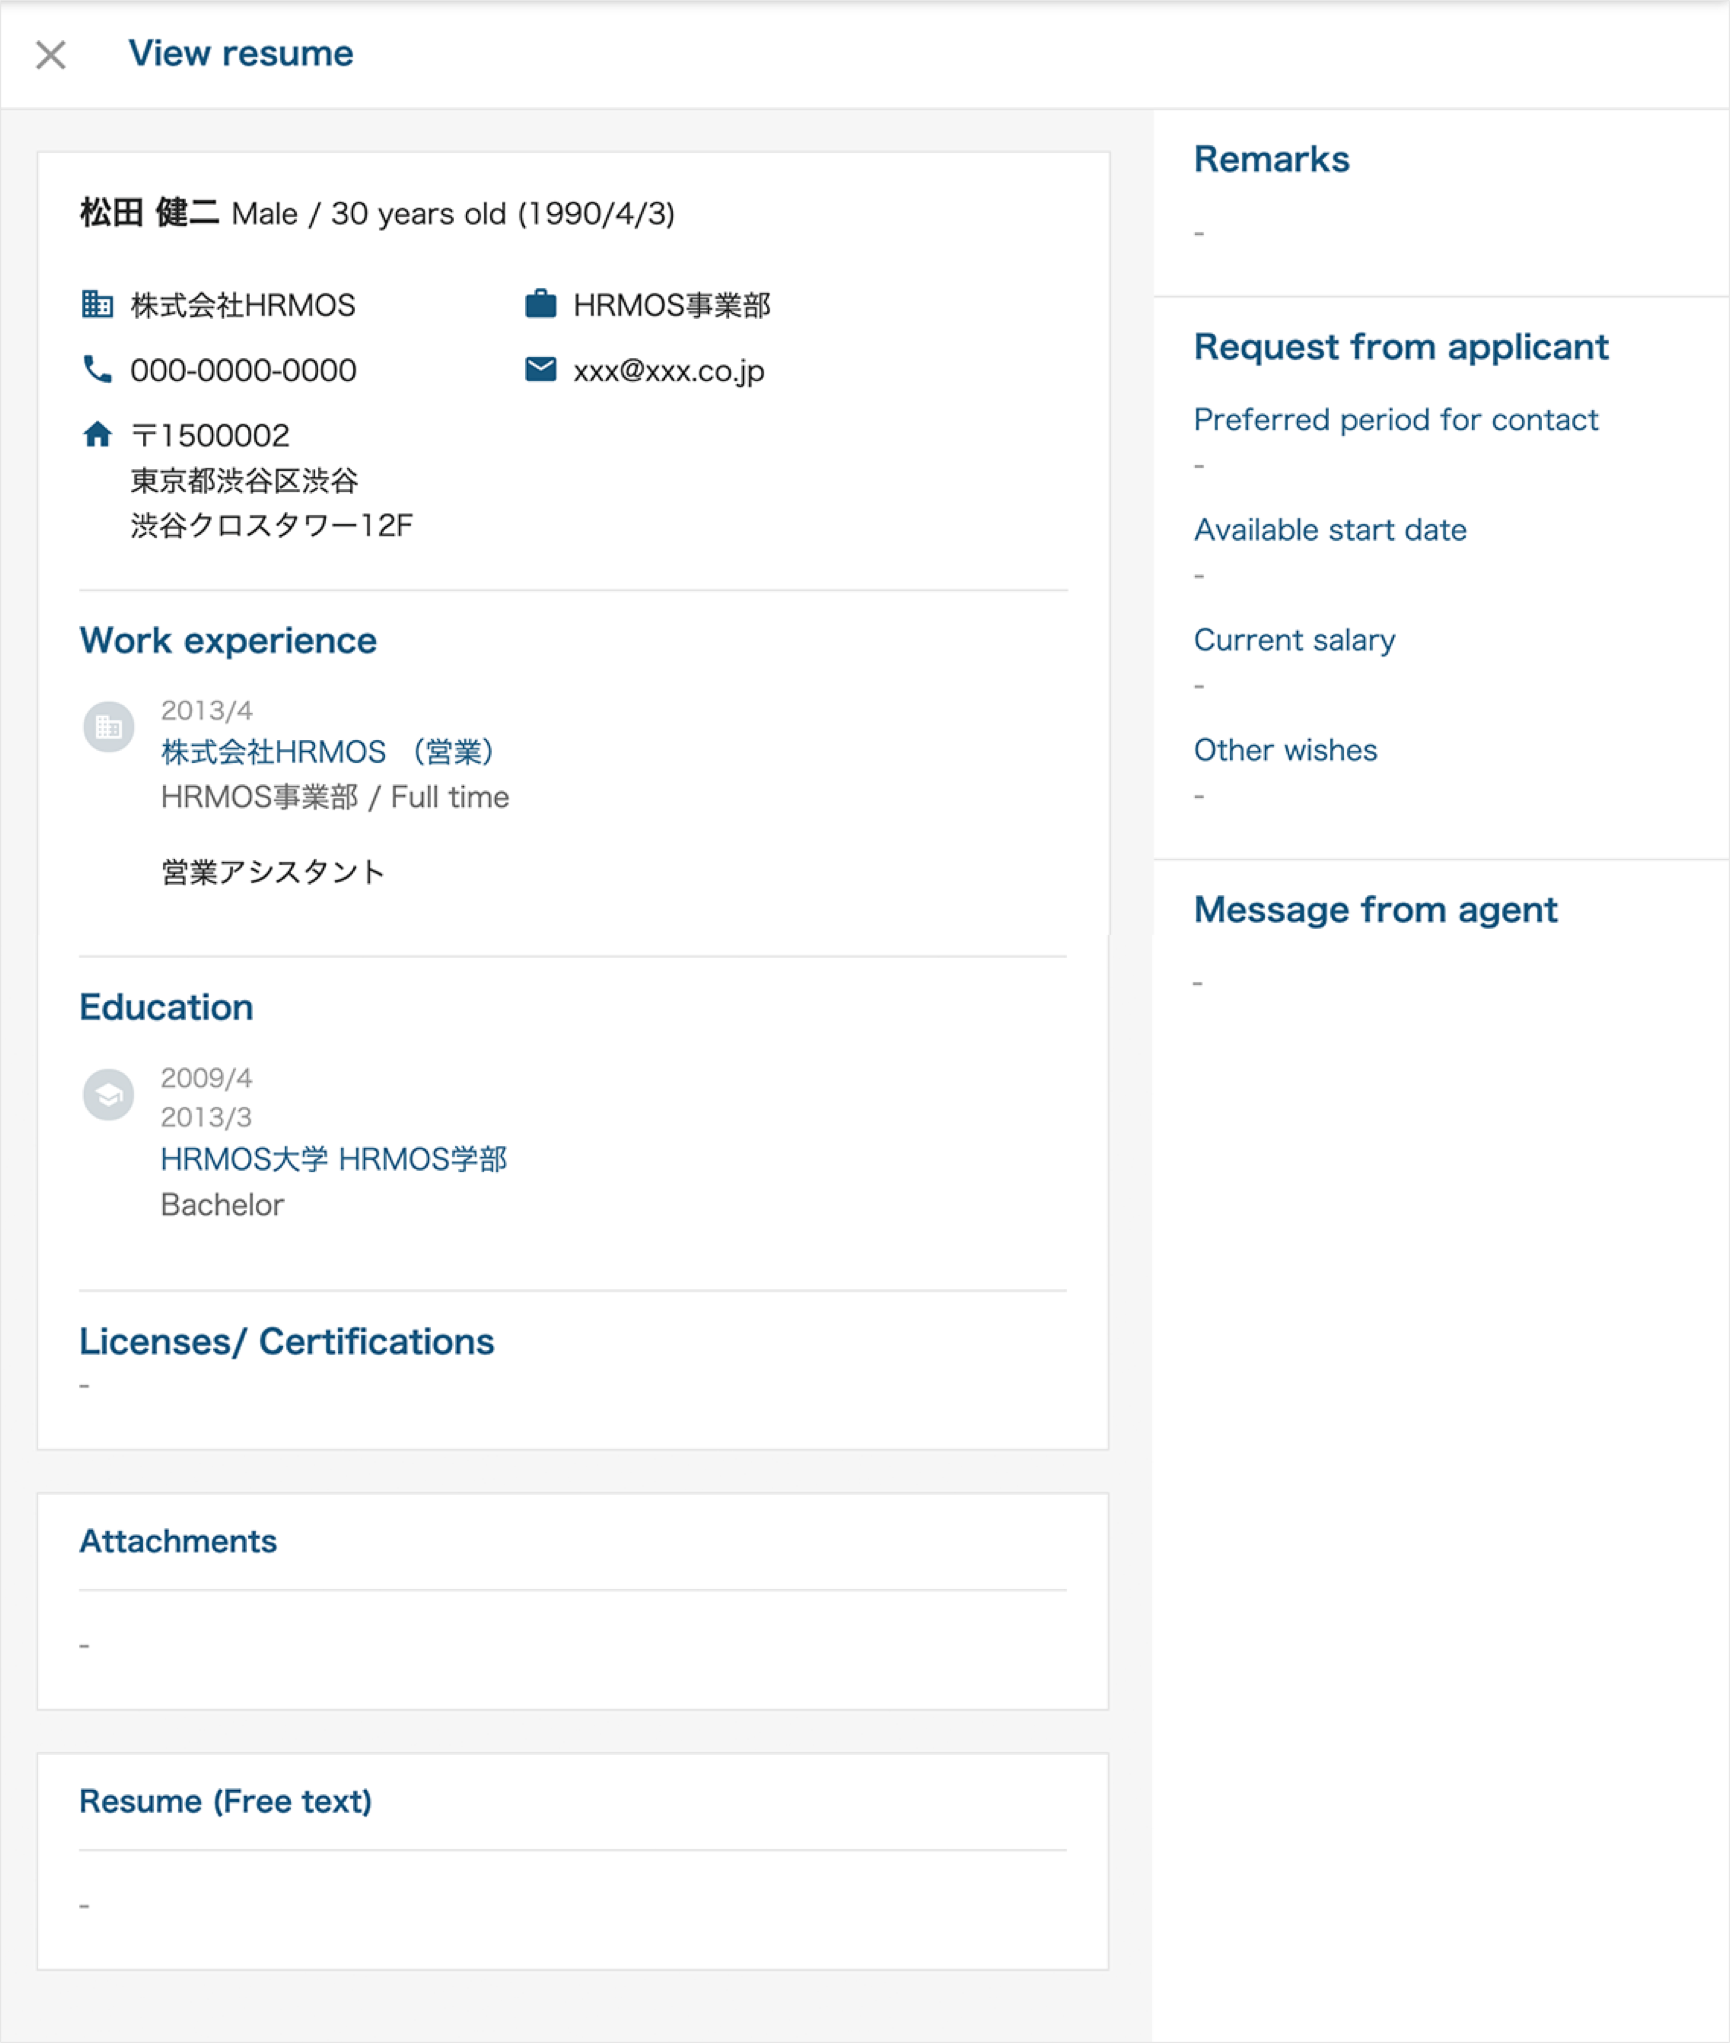
Task: Click the phone number 000-0000-0000
Action: tap(243, 371)
